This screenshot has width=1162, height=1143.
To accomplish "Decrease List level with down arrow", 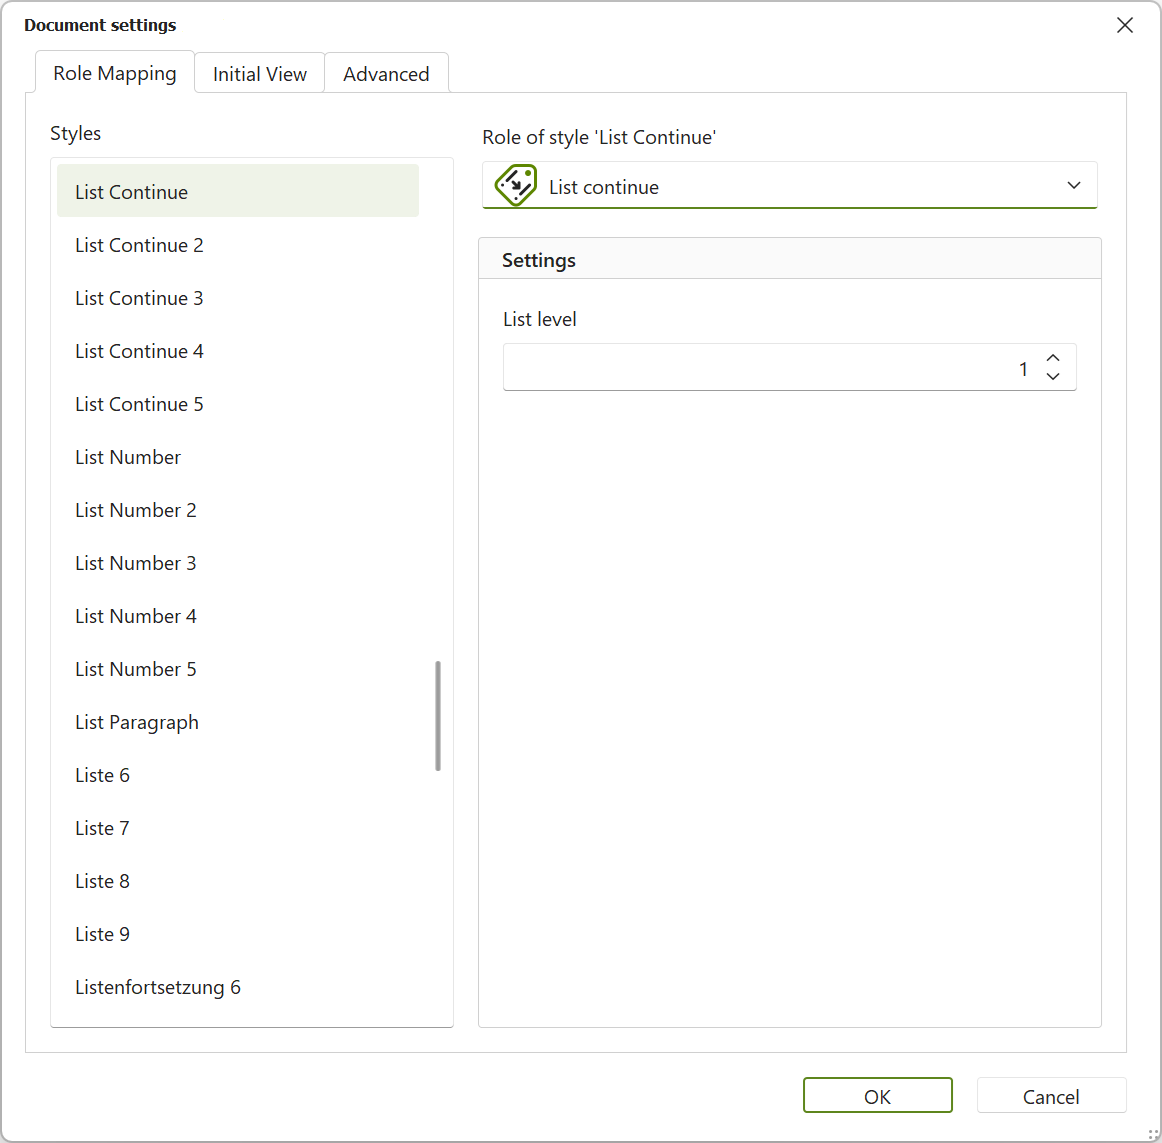I will [x=1052, y=377].
